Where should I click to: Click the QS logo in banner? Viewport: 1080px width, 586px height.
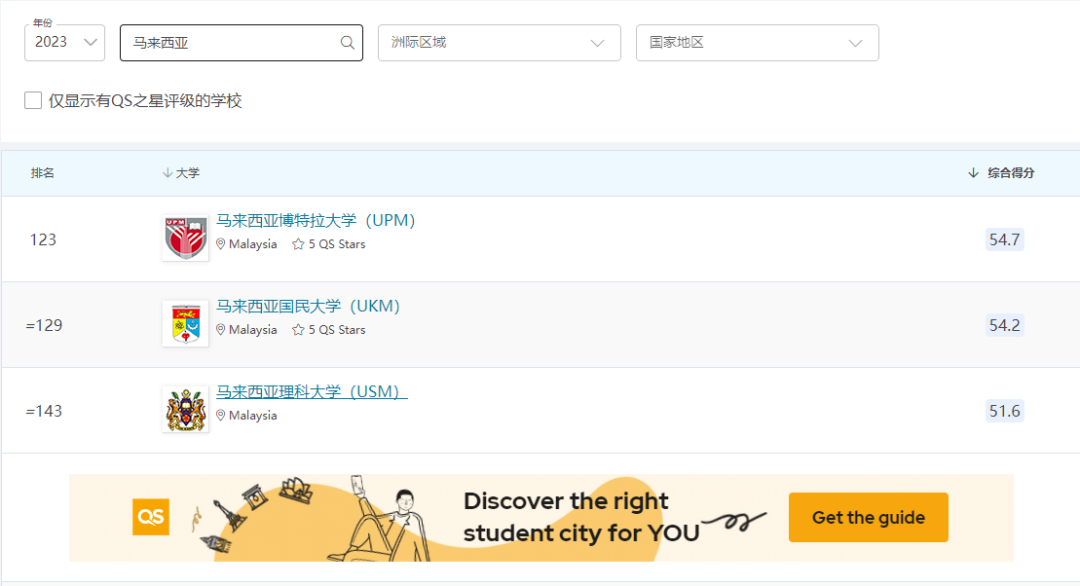(x=151, y=517)
